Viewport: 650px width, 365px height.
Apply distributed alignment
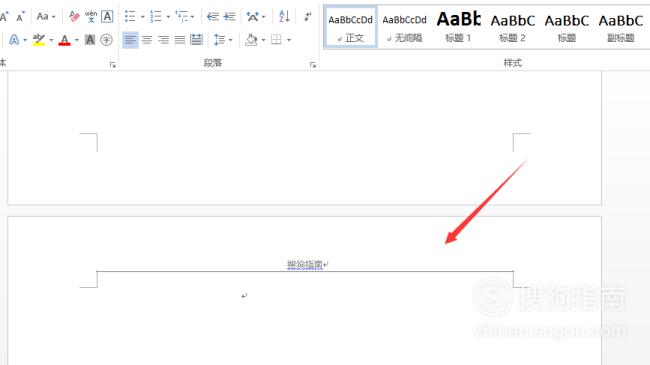tap(196, 40)
